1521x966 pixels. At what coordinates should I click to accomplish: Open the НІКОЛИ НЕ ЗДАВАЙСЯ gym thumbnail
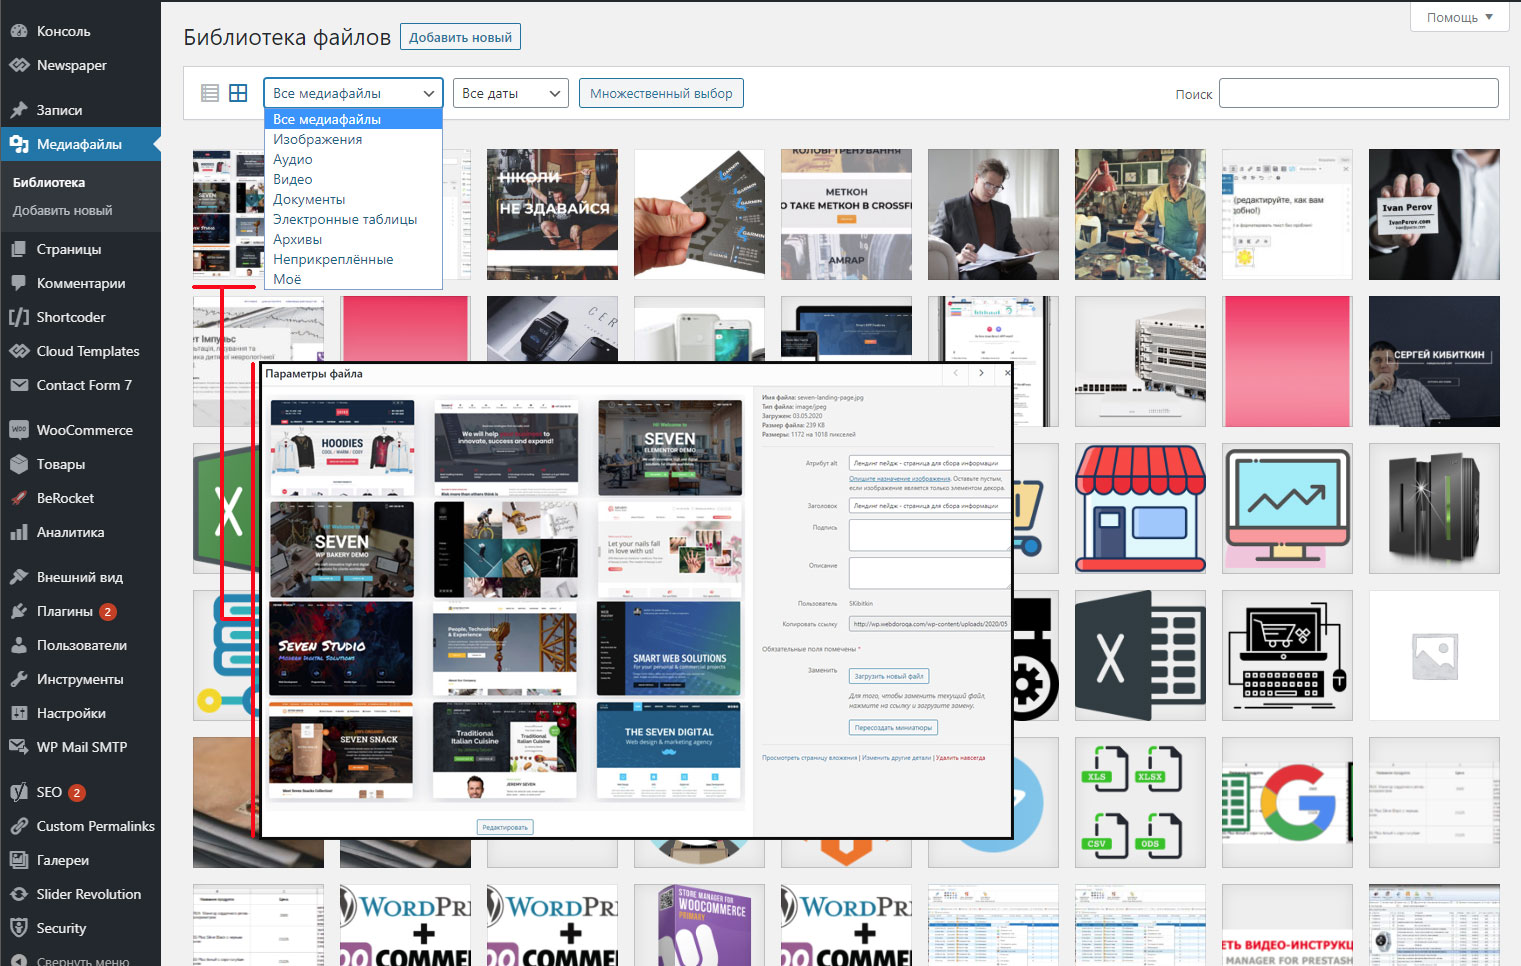tap(552, 214)
